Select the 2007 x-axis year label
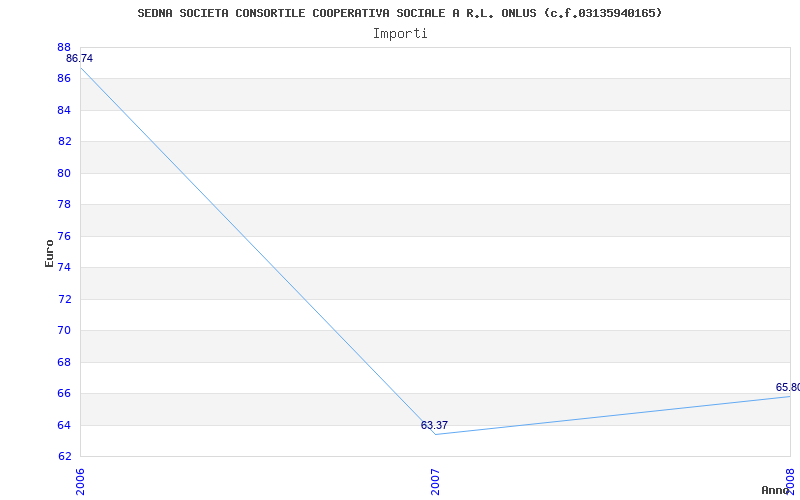This screenshot has height=500, width=800. [x=435, y=482]
